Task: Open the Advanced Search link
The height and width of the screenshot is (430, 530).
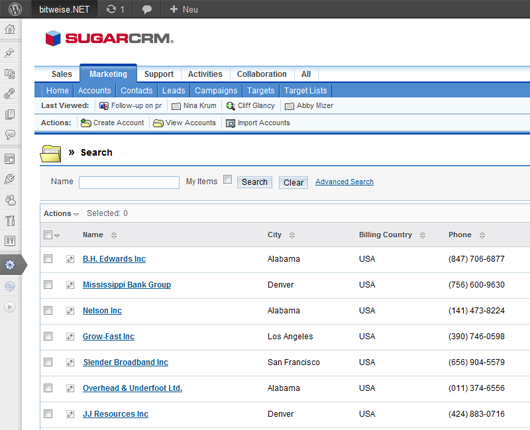Action: coord(344,182)
